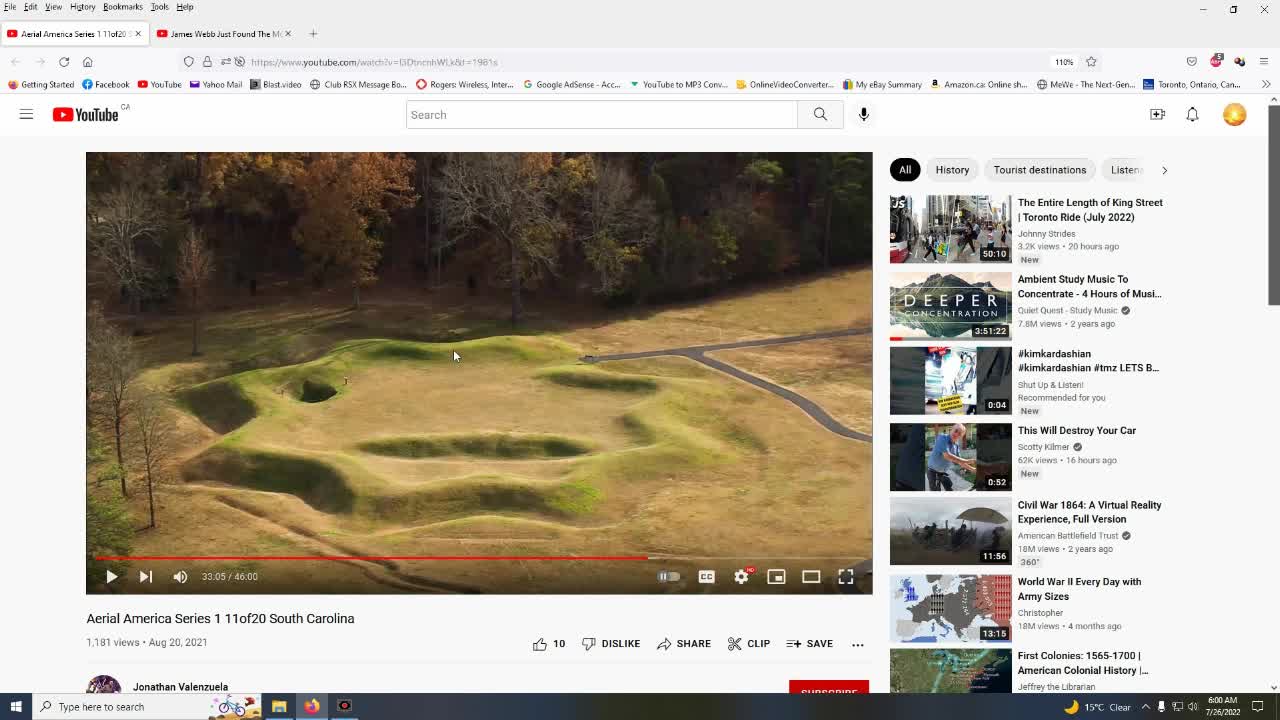Open the Facebook bookmark
This screenshot has height=720, width=1280.
click(x=106, y=85)
